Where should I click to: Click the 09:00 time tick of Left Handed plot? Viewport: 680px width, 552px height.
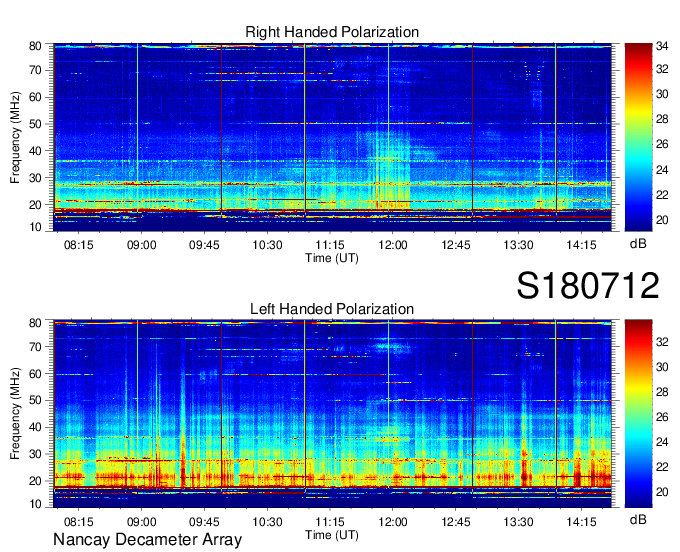coord(141,522)
